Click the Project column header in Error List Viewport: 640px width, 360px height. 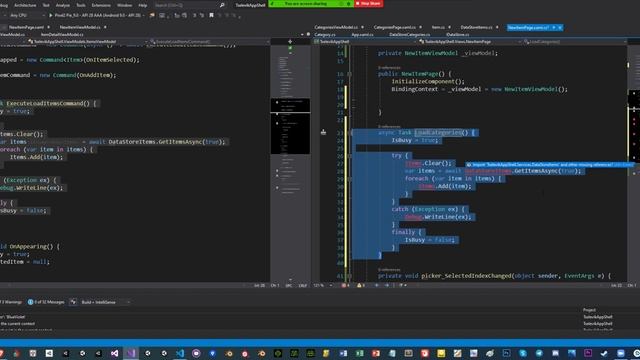[x=589, y=310]
